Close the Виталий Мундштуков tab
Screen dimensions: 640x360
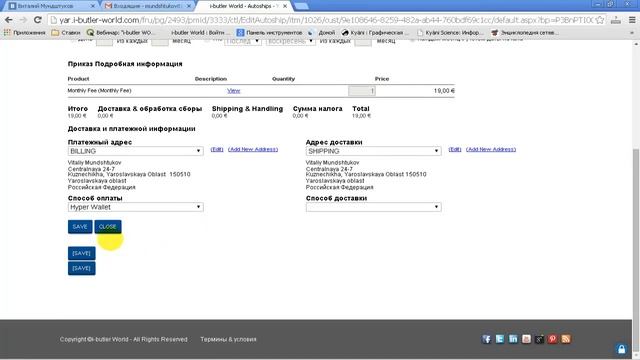pos(92,6)
